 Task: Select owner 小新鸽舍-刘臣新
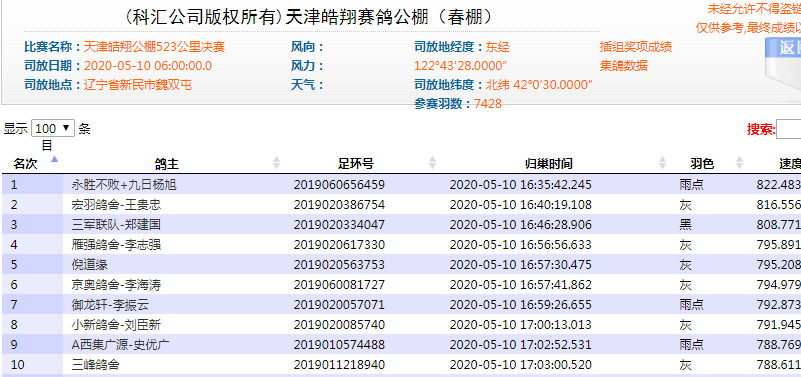(116, 325)
